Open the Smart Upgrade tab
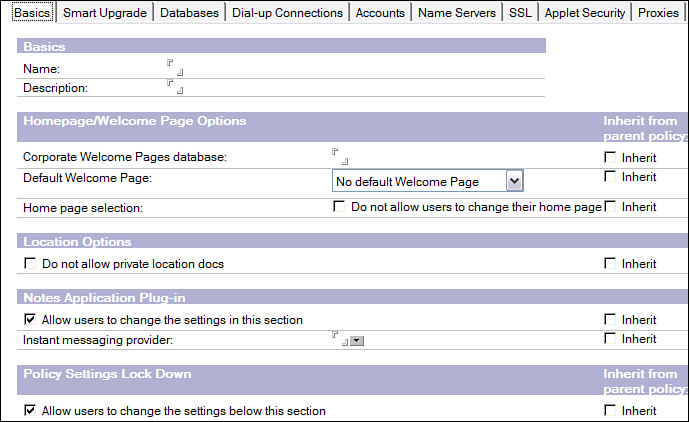Screen dimensions: 689x422 pos(105,13)
